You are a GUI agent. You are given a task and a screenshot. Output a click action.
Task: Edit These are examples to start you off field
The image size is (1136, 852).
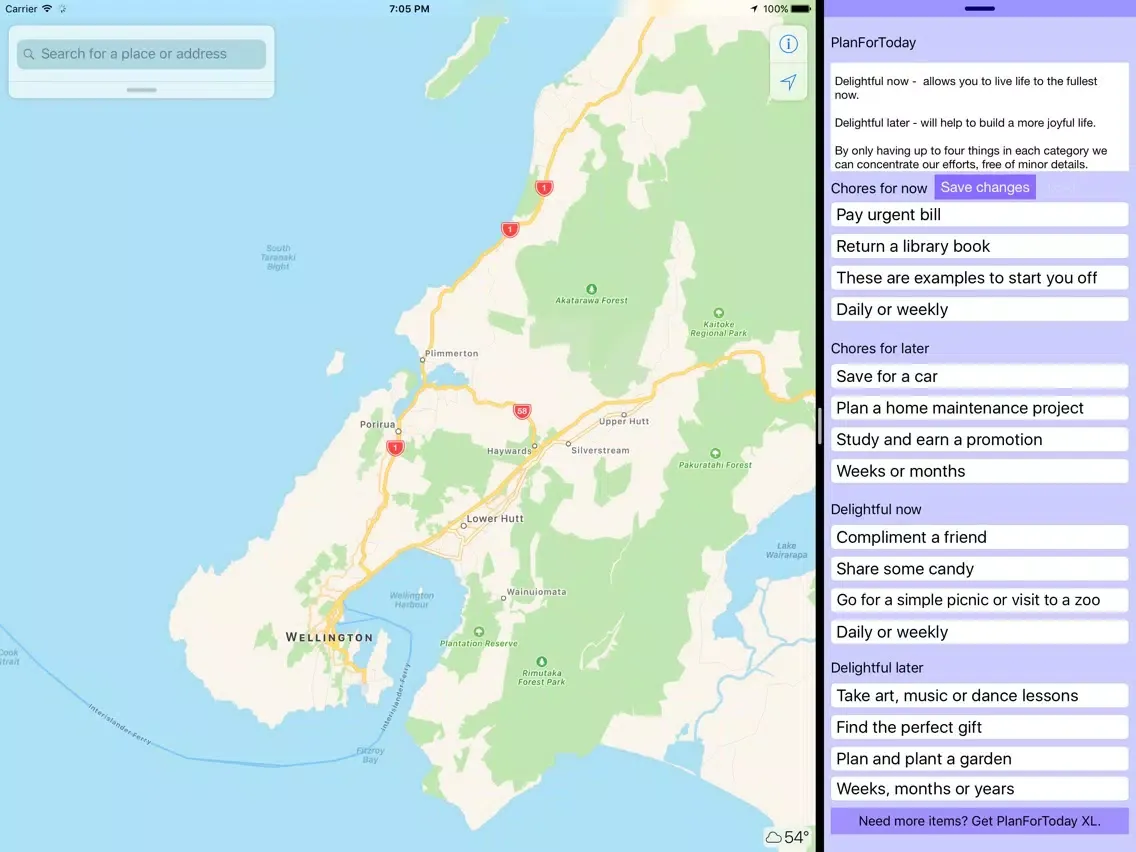(x=980, y=277)
